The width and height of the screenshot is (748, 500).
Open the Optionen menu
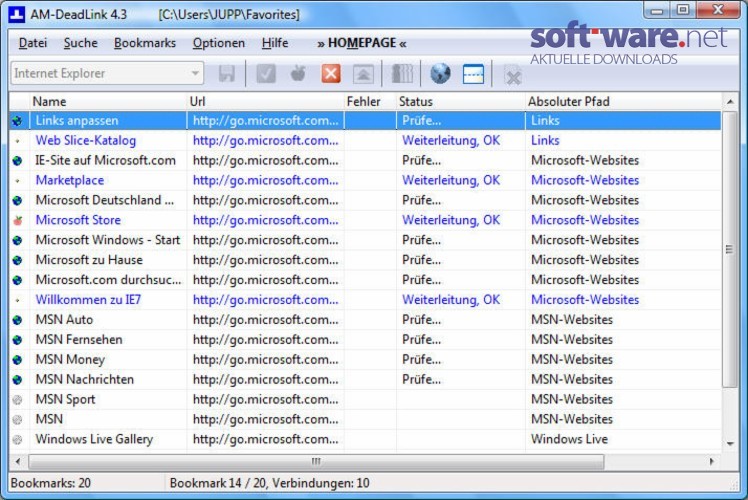218,43
